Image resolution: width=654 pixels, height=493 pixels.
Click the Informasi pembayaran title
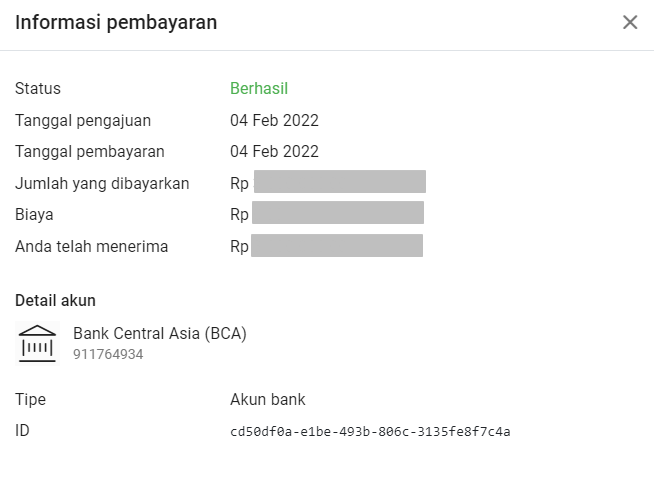116,22
